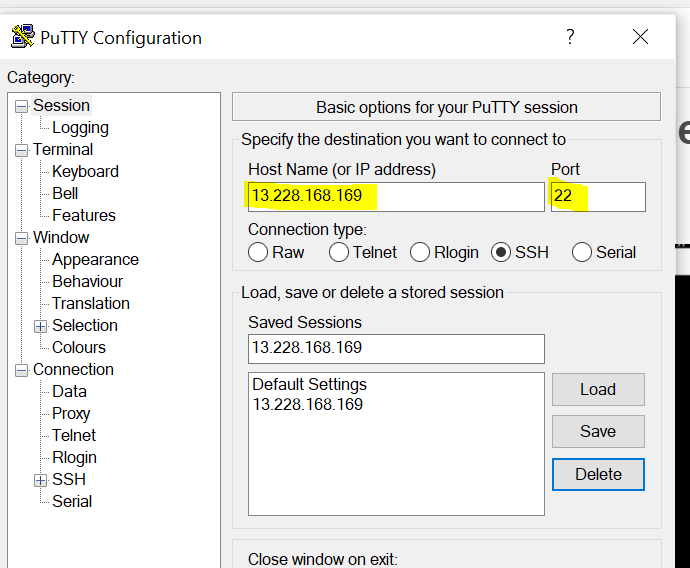Open the Translation settings category
Screen dimensions: 690x568
point(91,304)
